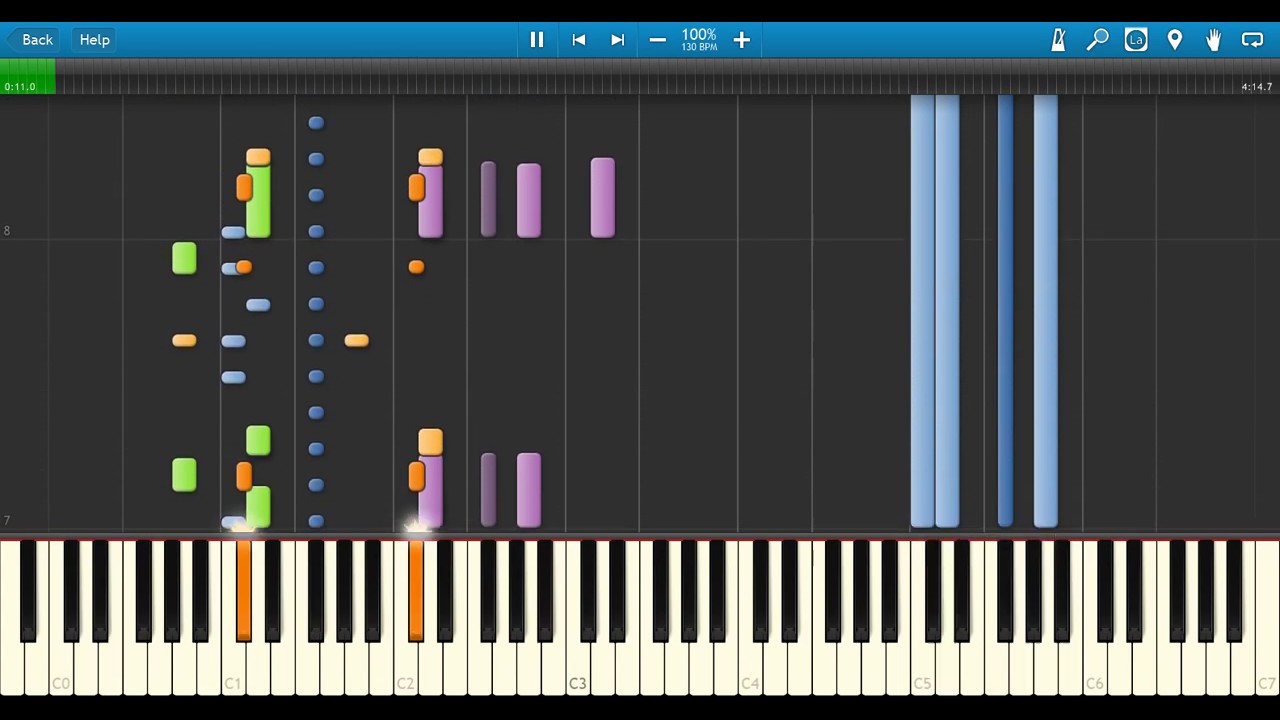Image resolution: width=1280 pixels, height=720 pixels.
Task: Click the total time 4:14.7 label
Action: [1257, 87]
